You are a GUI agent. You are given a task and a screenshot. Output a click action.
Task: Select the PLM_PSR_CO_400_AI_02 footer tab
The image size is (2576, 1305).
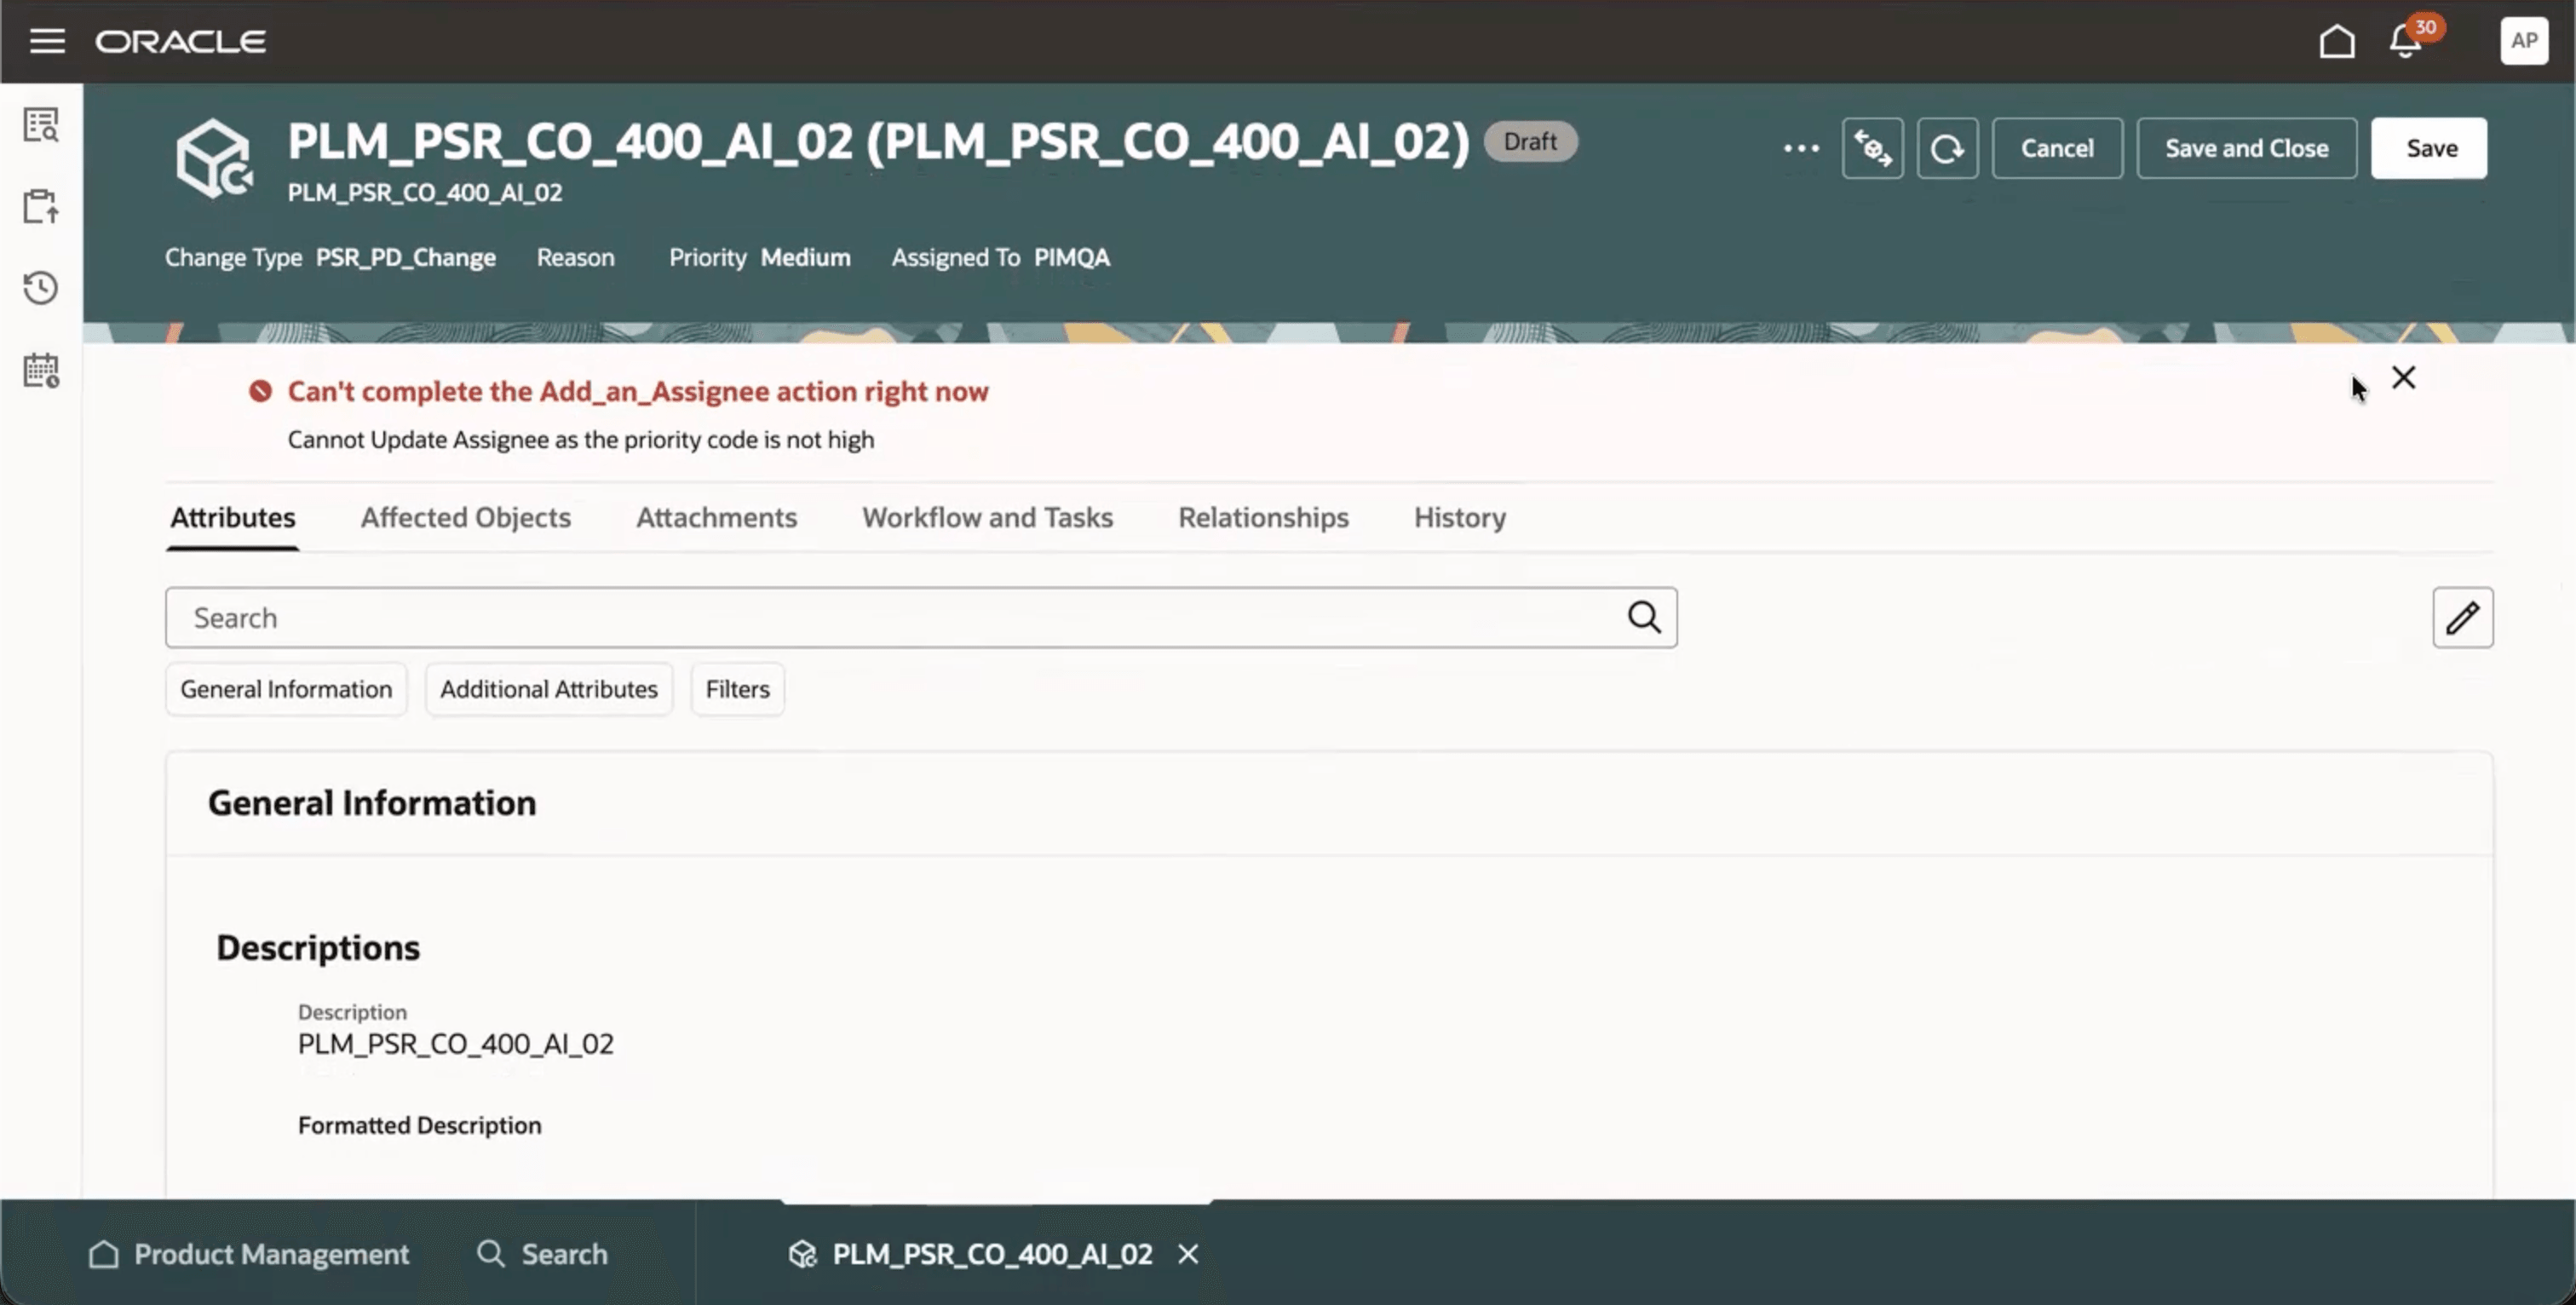992,1254
